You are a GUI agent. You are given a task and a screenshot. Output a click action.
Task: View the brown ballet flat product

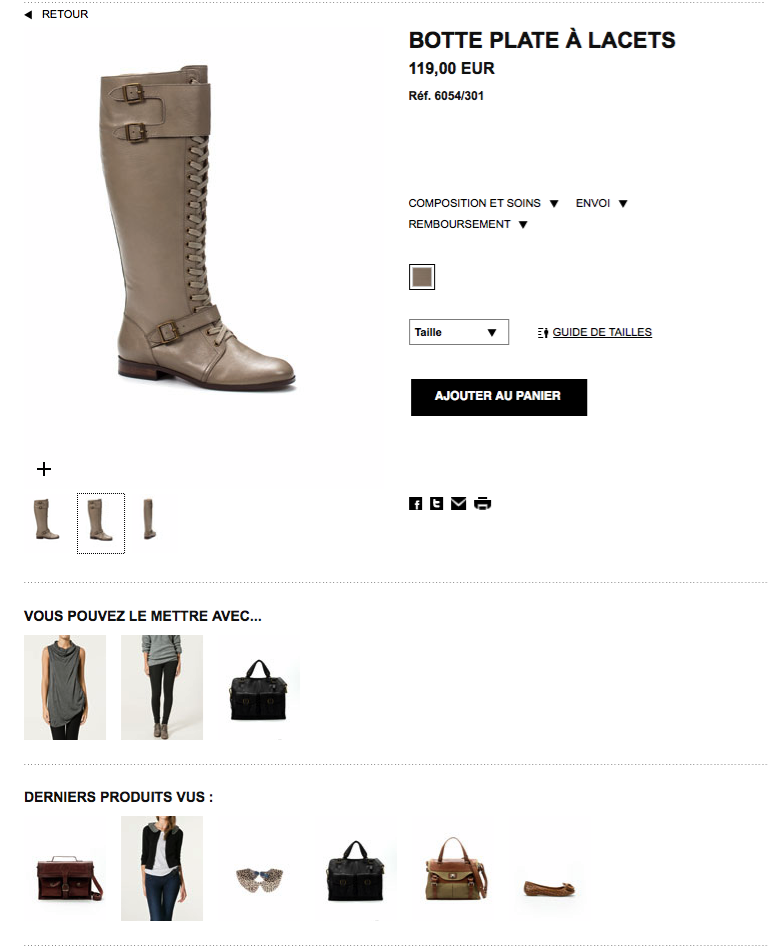tap(549, 888)
